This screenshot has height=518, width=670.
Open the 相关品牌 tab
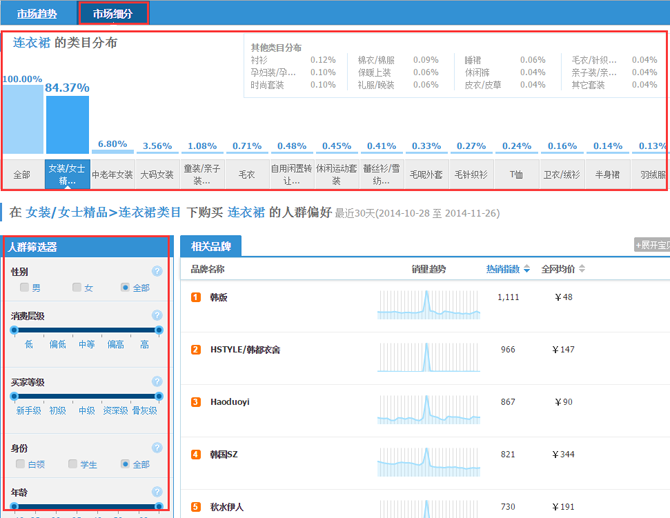211,246
